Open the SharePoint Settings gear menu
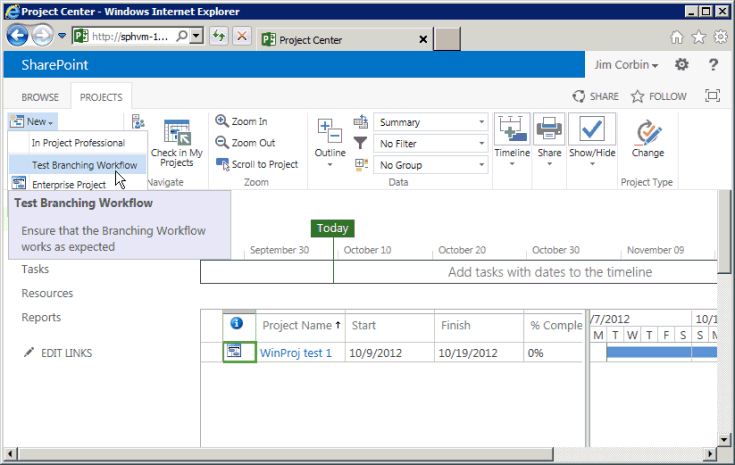This screenshot has height=465, width=735. (682, 65)
